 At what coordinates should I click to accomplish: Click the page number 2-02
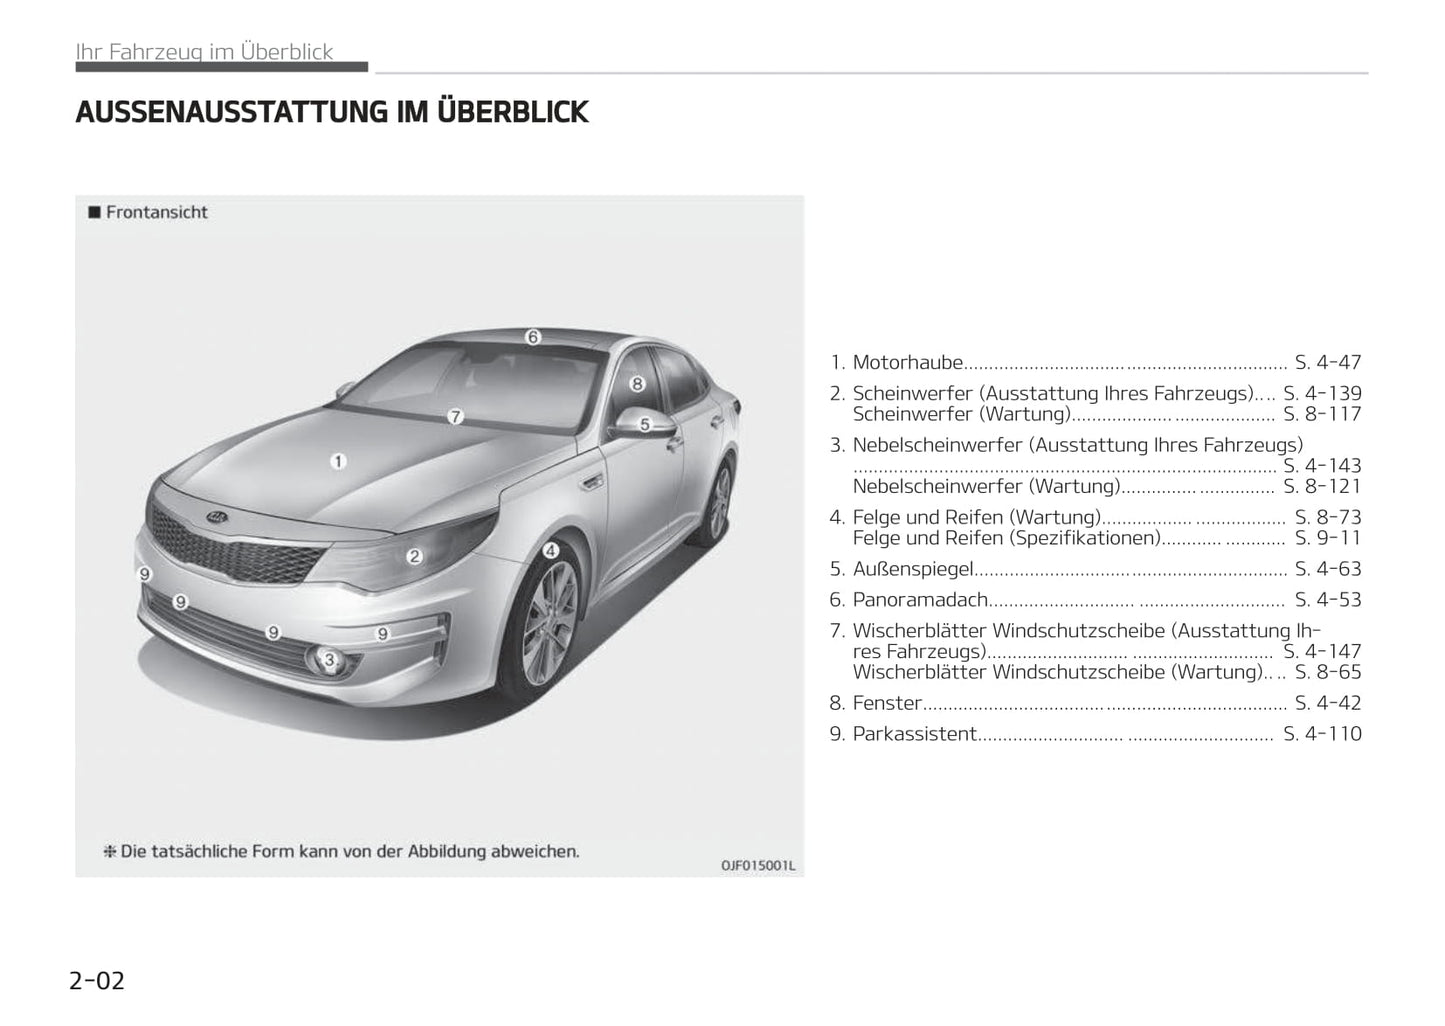coord(97,980)
